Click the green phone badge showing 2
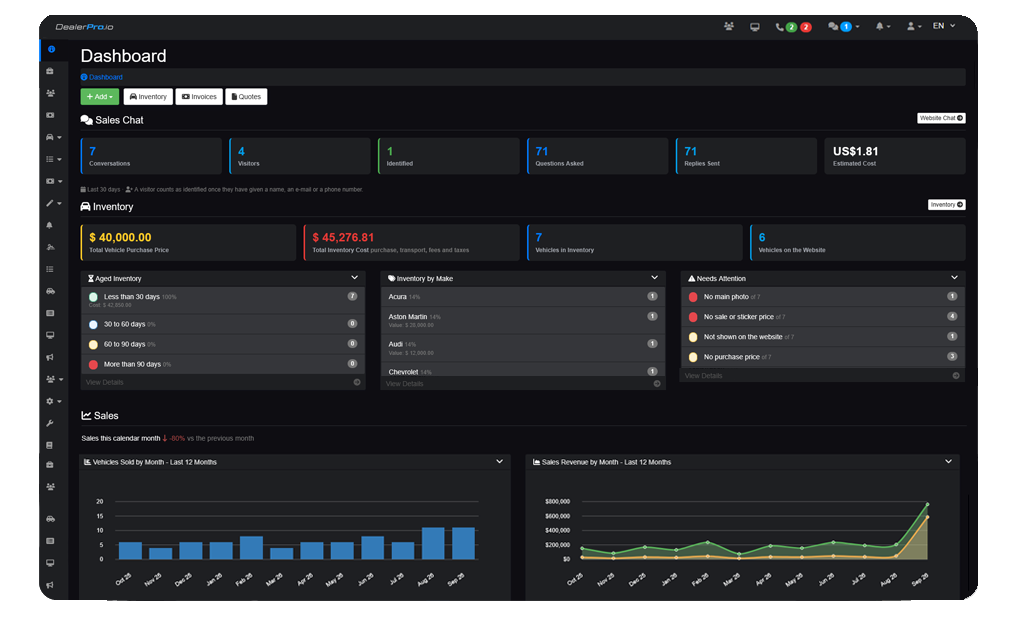Screen dimensions: 1016x635 (791, 27)
